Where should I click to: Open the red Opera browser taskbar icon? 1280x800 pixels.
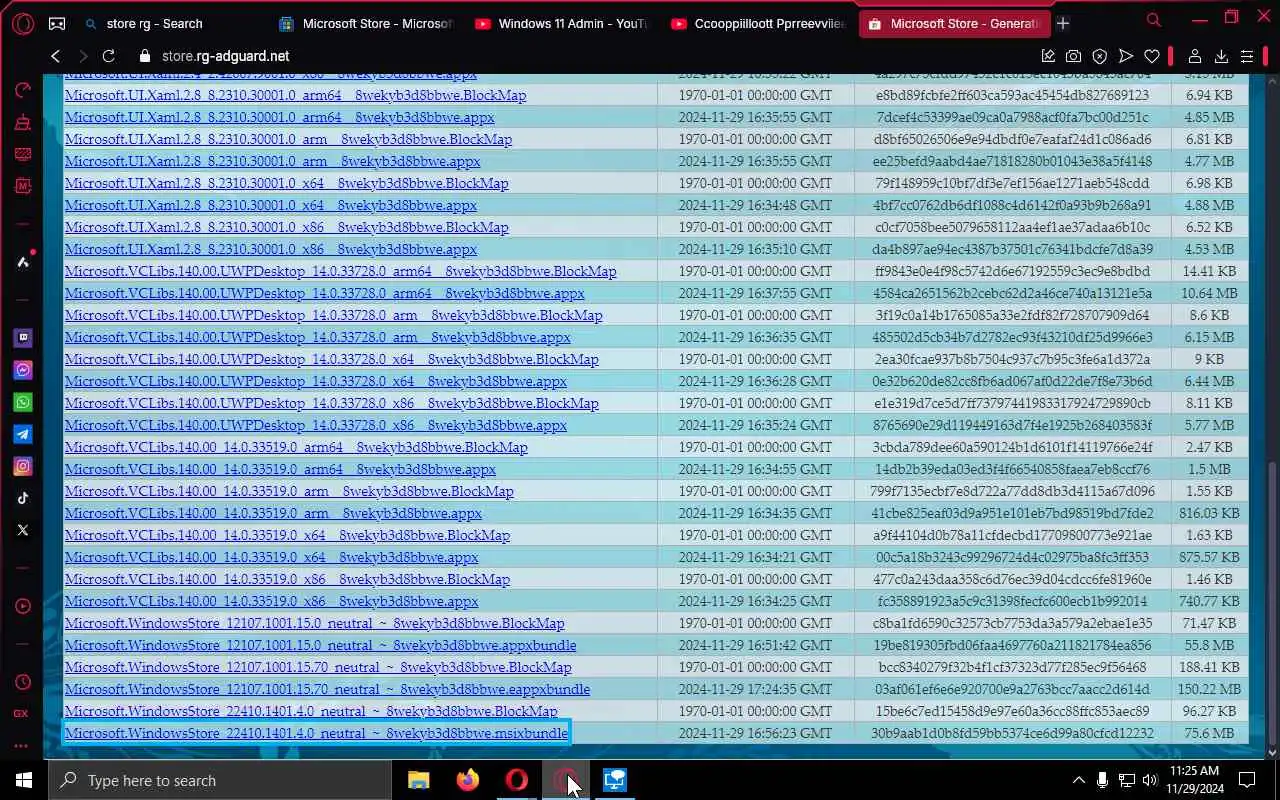pos(517,780)
